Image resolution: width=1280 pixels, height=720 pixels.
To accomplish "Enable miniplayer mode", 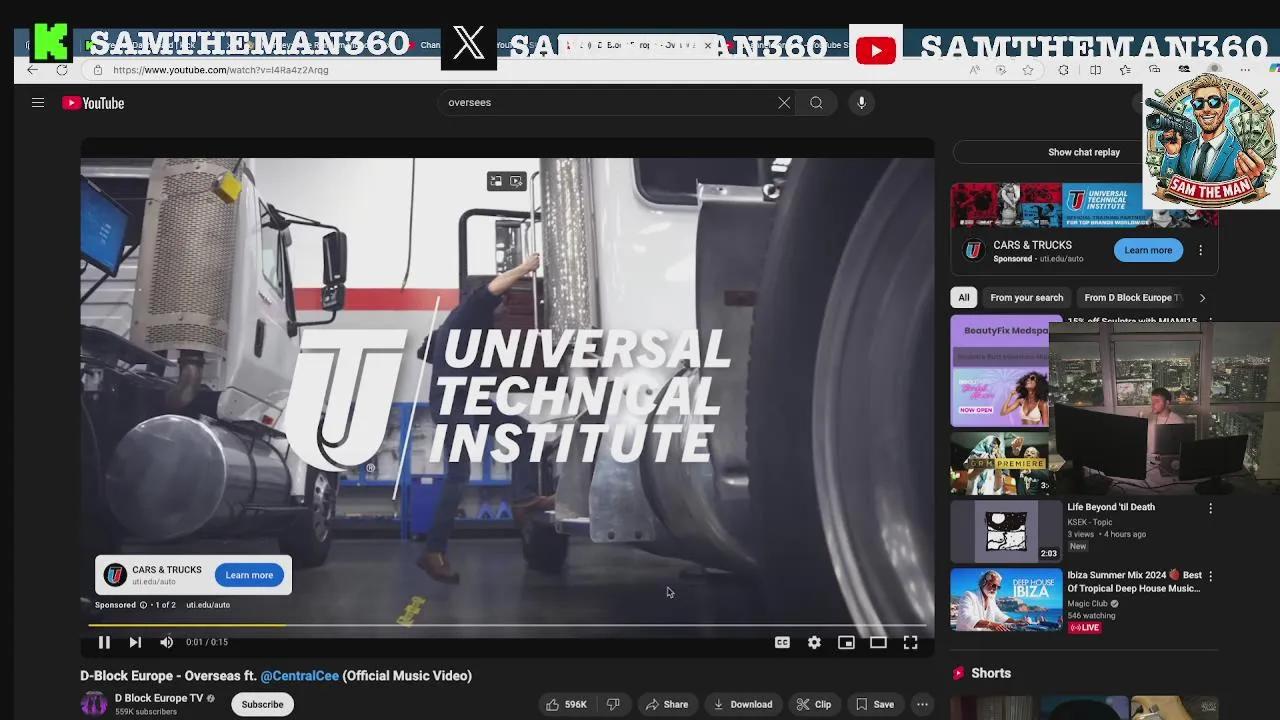I will coord(846,642).
